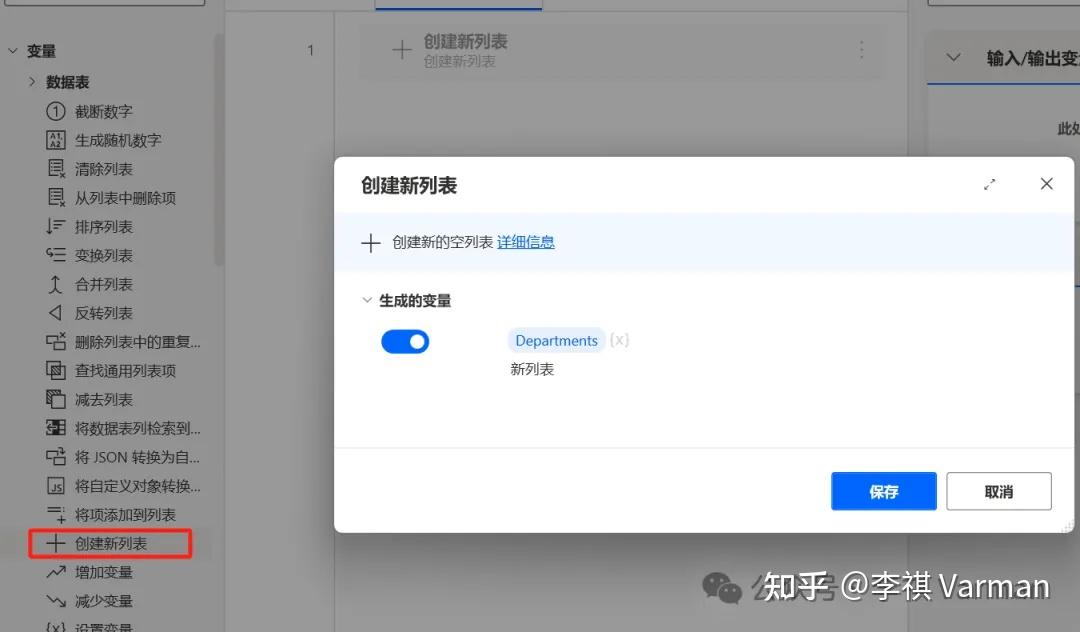Viewport: 1080px width, 632px height.
Task: Click the dialog expand-to-fullscreen icon
Action: [989, 184]
